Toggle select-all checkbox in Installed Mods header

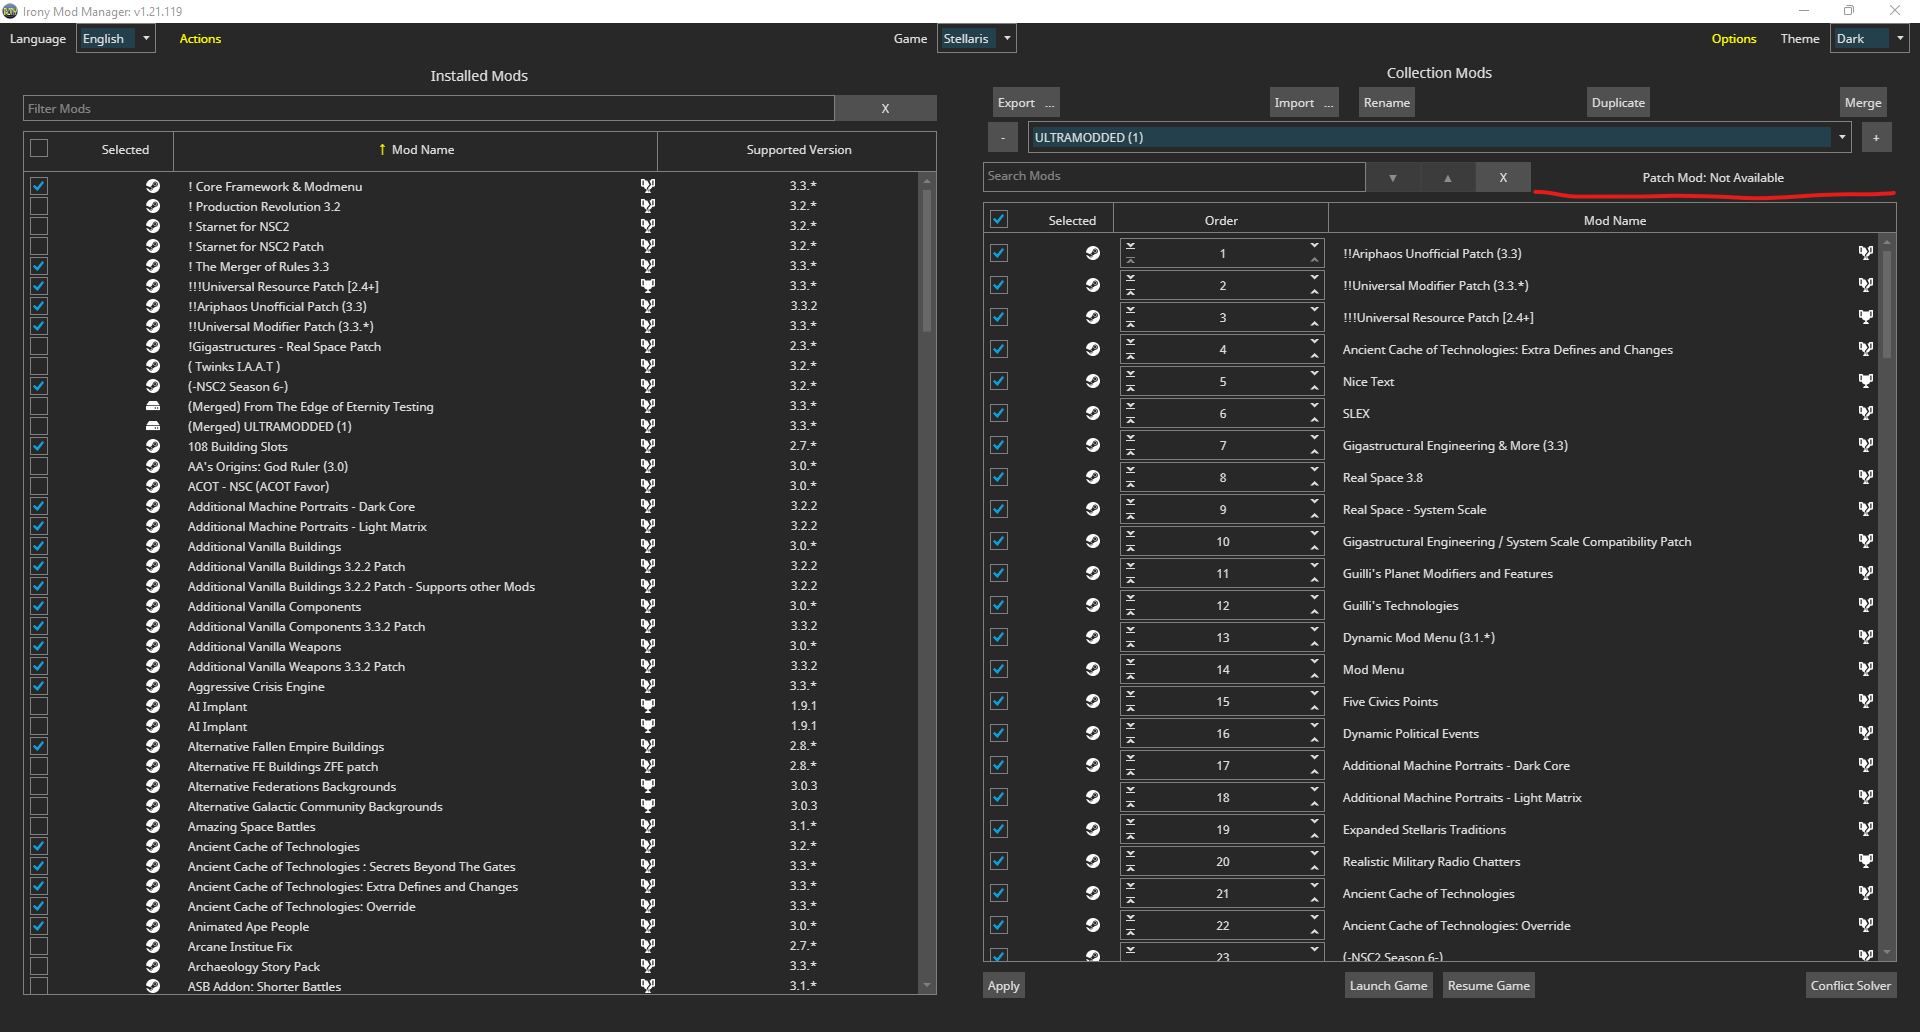click(x=39, y=148)
